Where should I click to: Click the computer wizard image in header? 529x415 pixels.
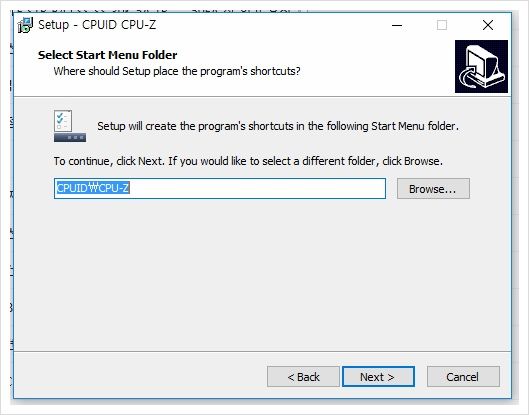(x=481, y=66)
